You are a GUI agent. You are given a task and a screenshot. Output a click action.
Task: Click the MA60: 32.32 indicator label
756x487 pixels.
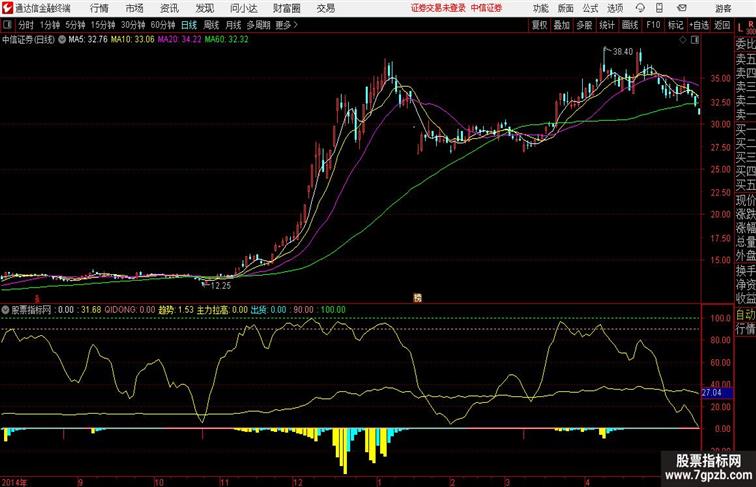coord(226,40)
